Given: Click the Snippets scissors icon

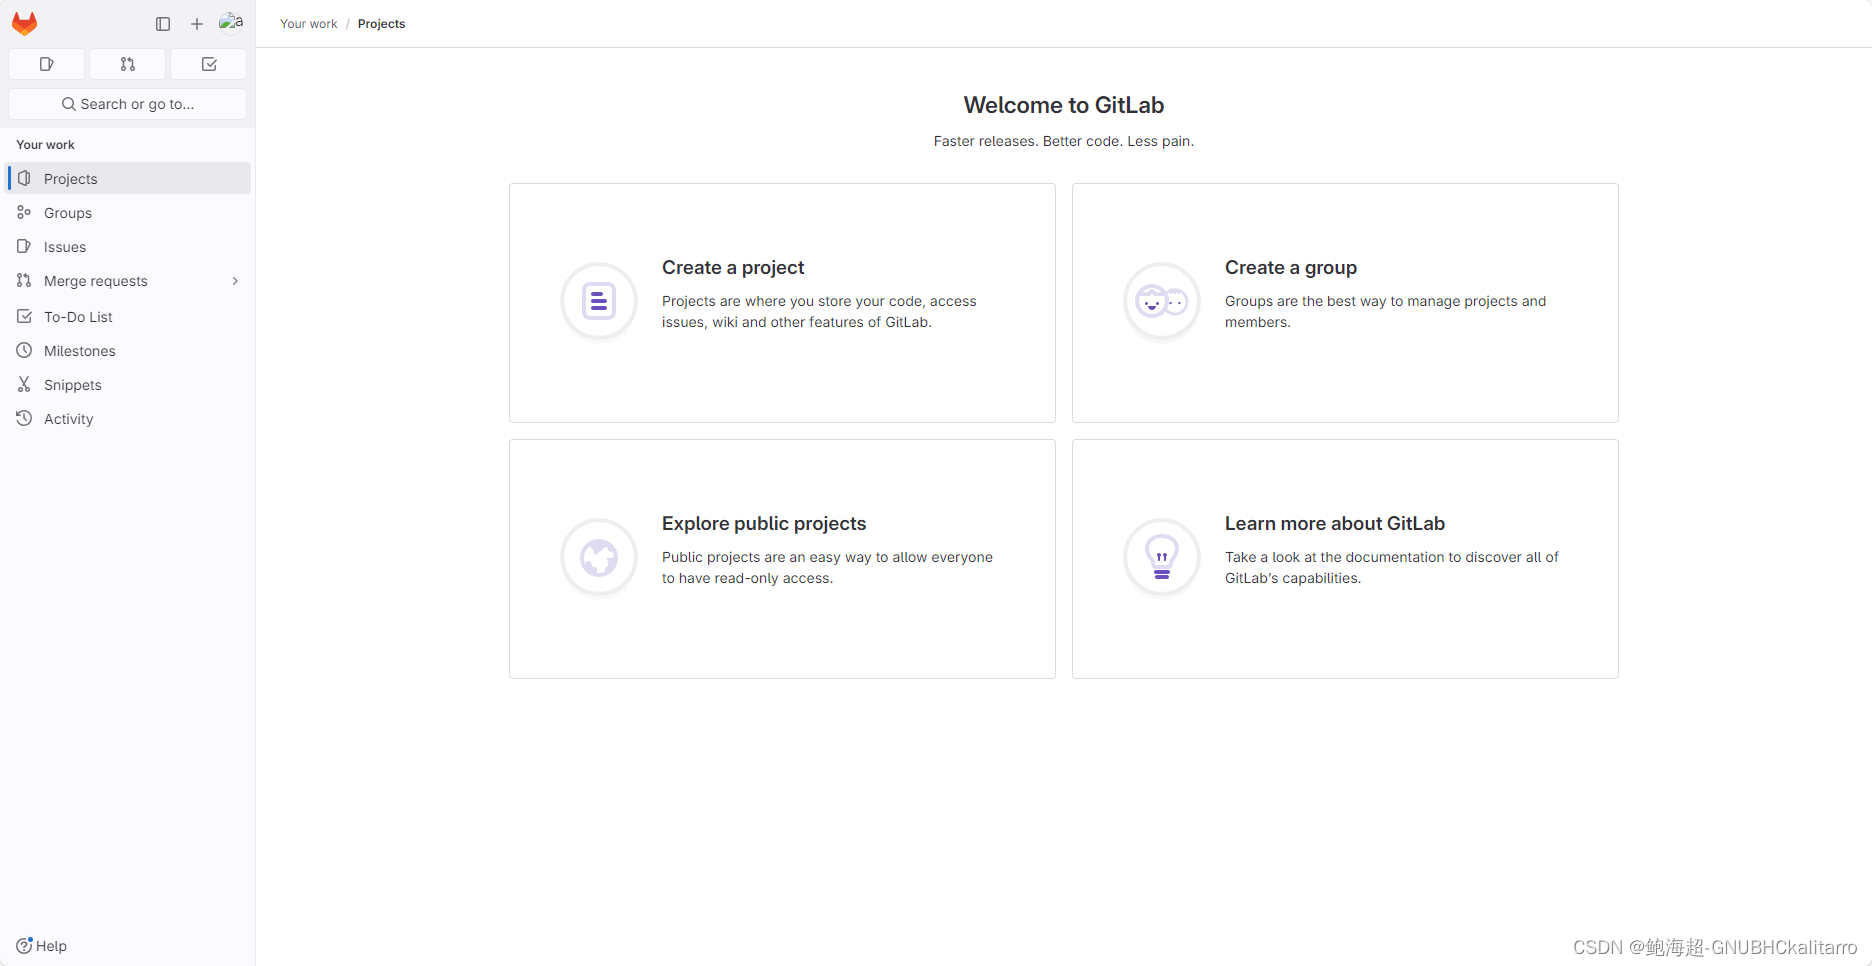Looking at the screenshot, I should 24,384.
